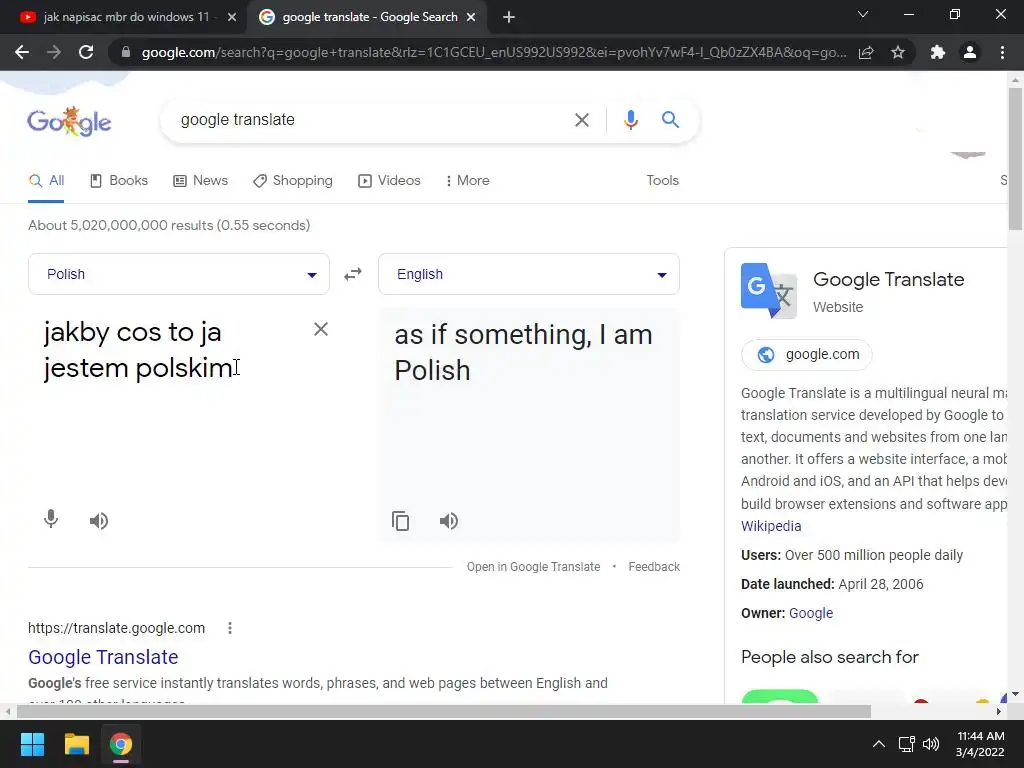The width and height of the screenshot is (1024, 768).
Task: Share this page via address bar icon
Action: tap(866, 52)
